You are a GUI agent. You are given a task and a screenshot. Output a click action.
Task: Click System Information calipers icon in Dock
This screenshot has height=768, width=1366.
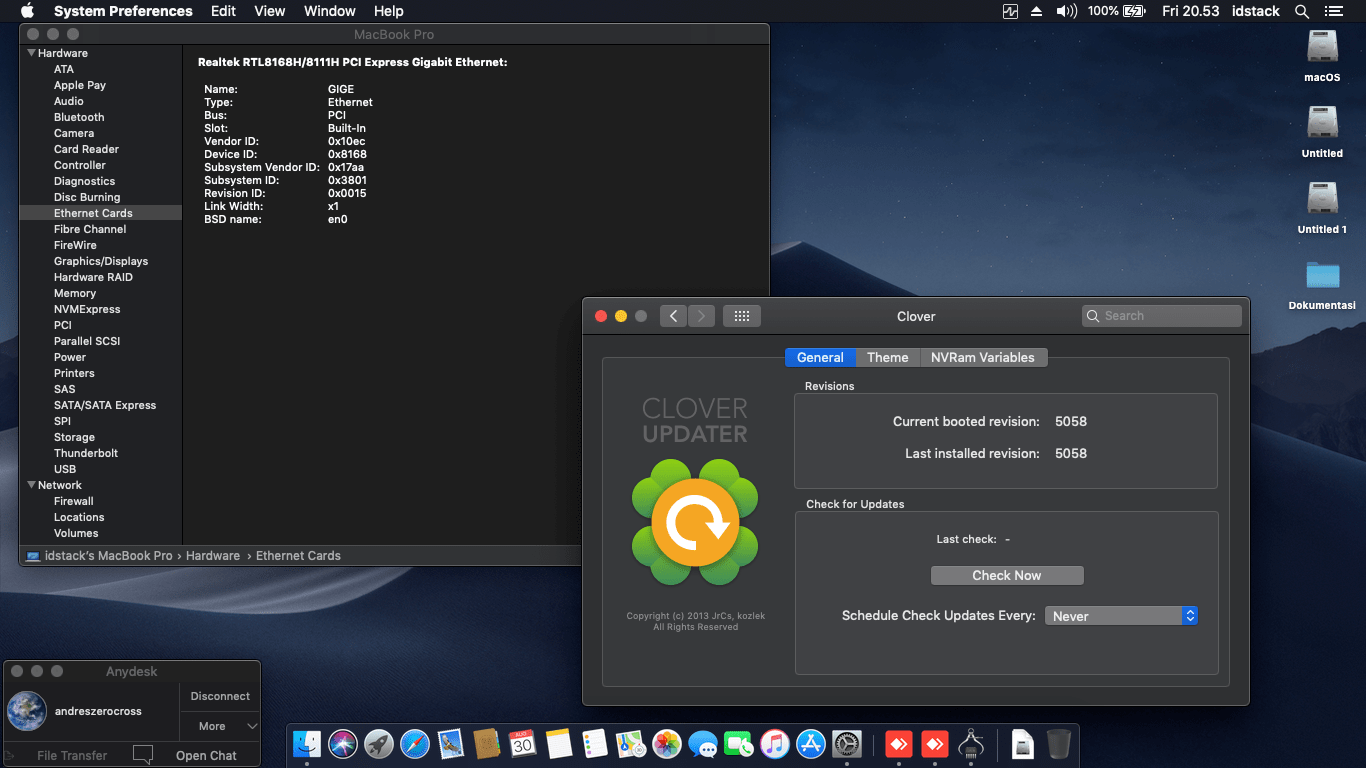click(x=971, y=744)
